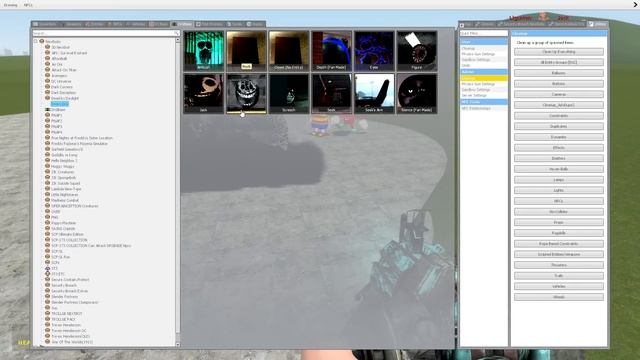Click the Effects cleanup button

pos(559,148)
